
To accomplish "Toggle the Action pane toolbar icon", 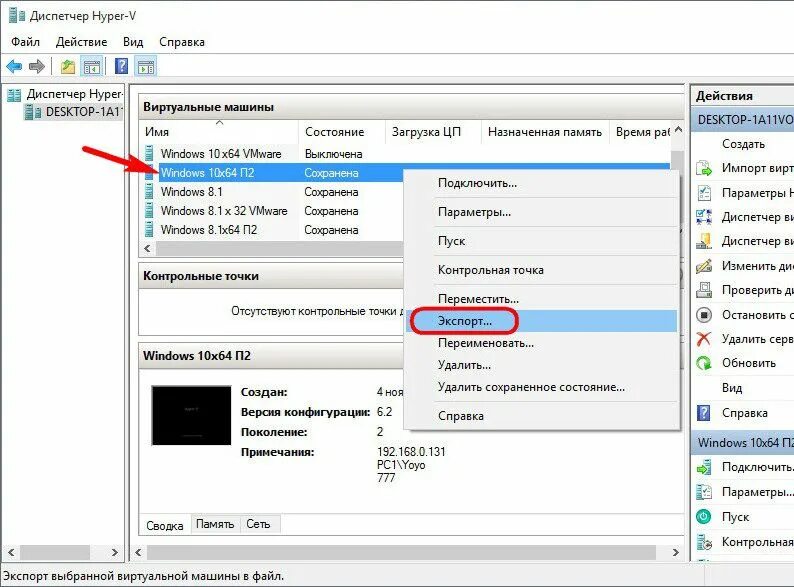I will (x=146, y=66).
